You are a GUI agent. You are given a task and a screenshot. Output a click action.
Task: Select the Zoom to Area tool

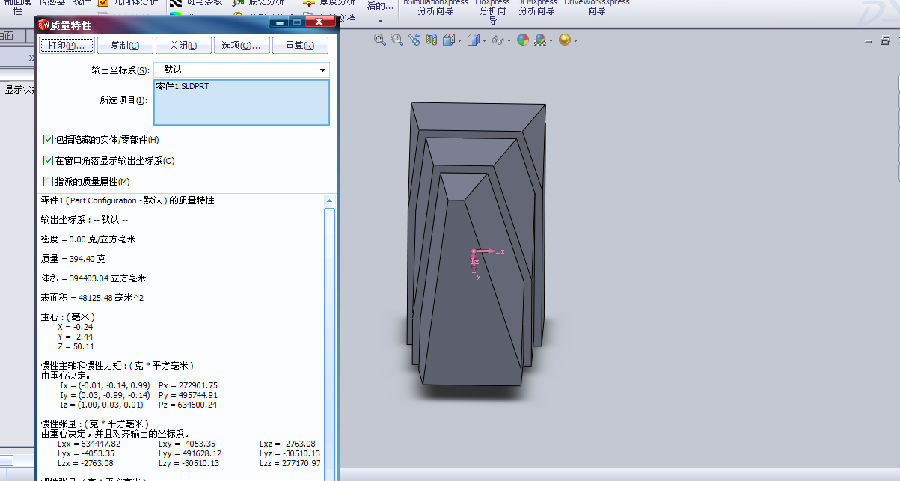click(398, 40)
